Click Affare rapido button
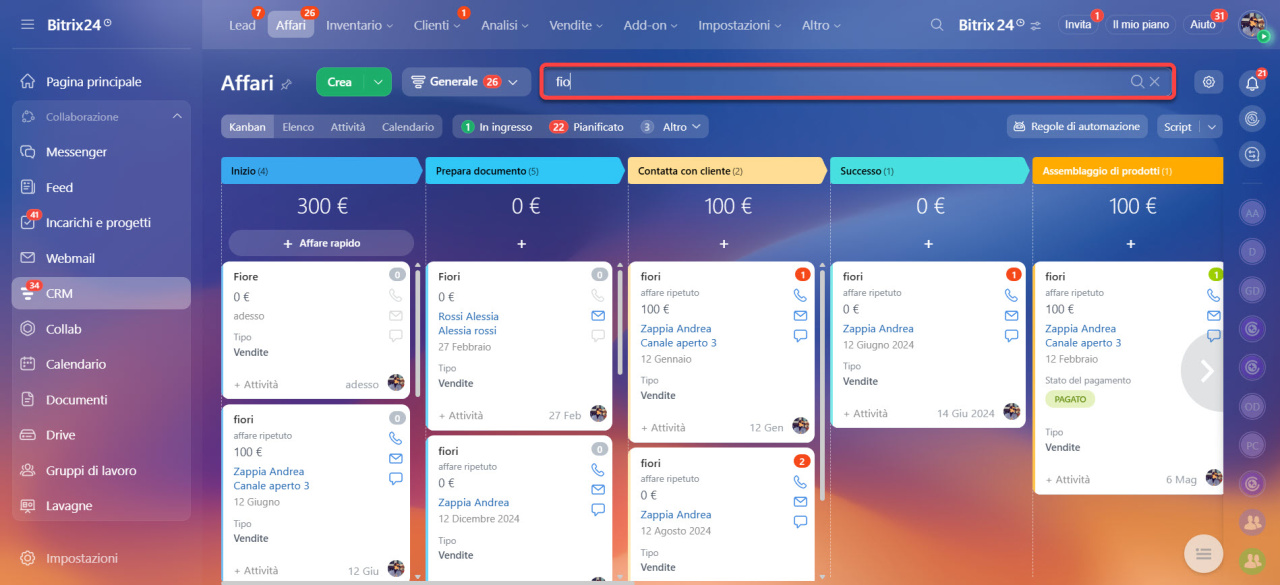1280x585 pixels. 321,243
